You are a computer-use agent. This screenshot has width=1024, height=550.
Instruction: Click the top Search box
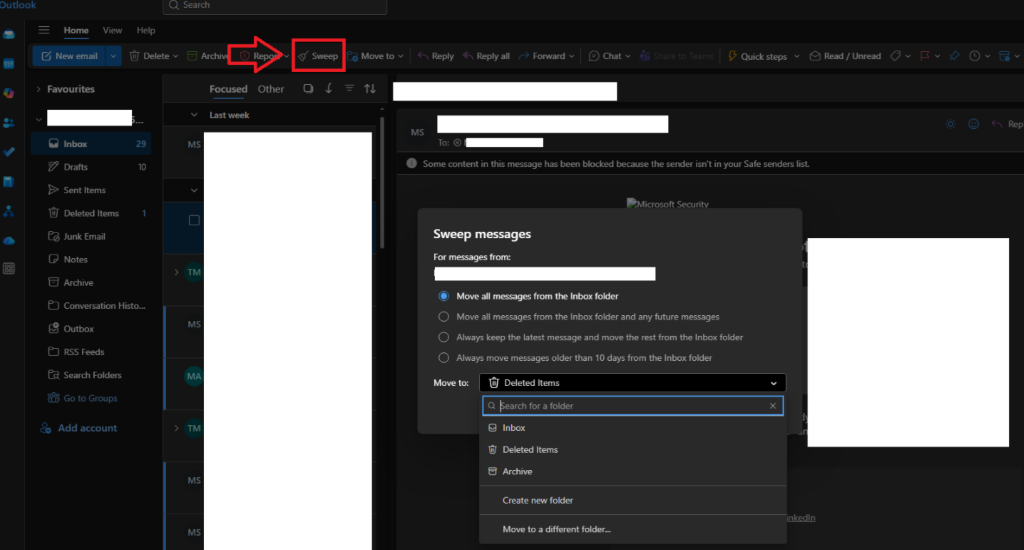tap(275, 5)
